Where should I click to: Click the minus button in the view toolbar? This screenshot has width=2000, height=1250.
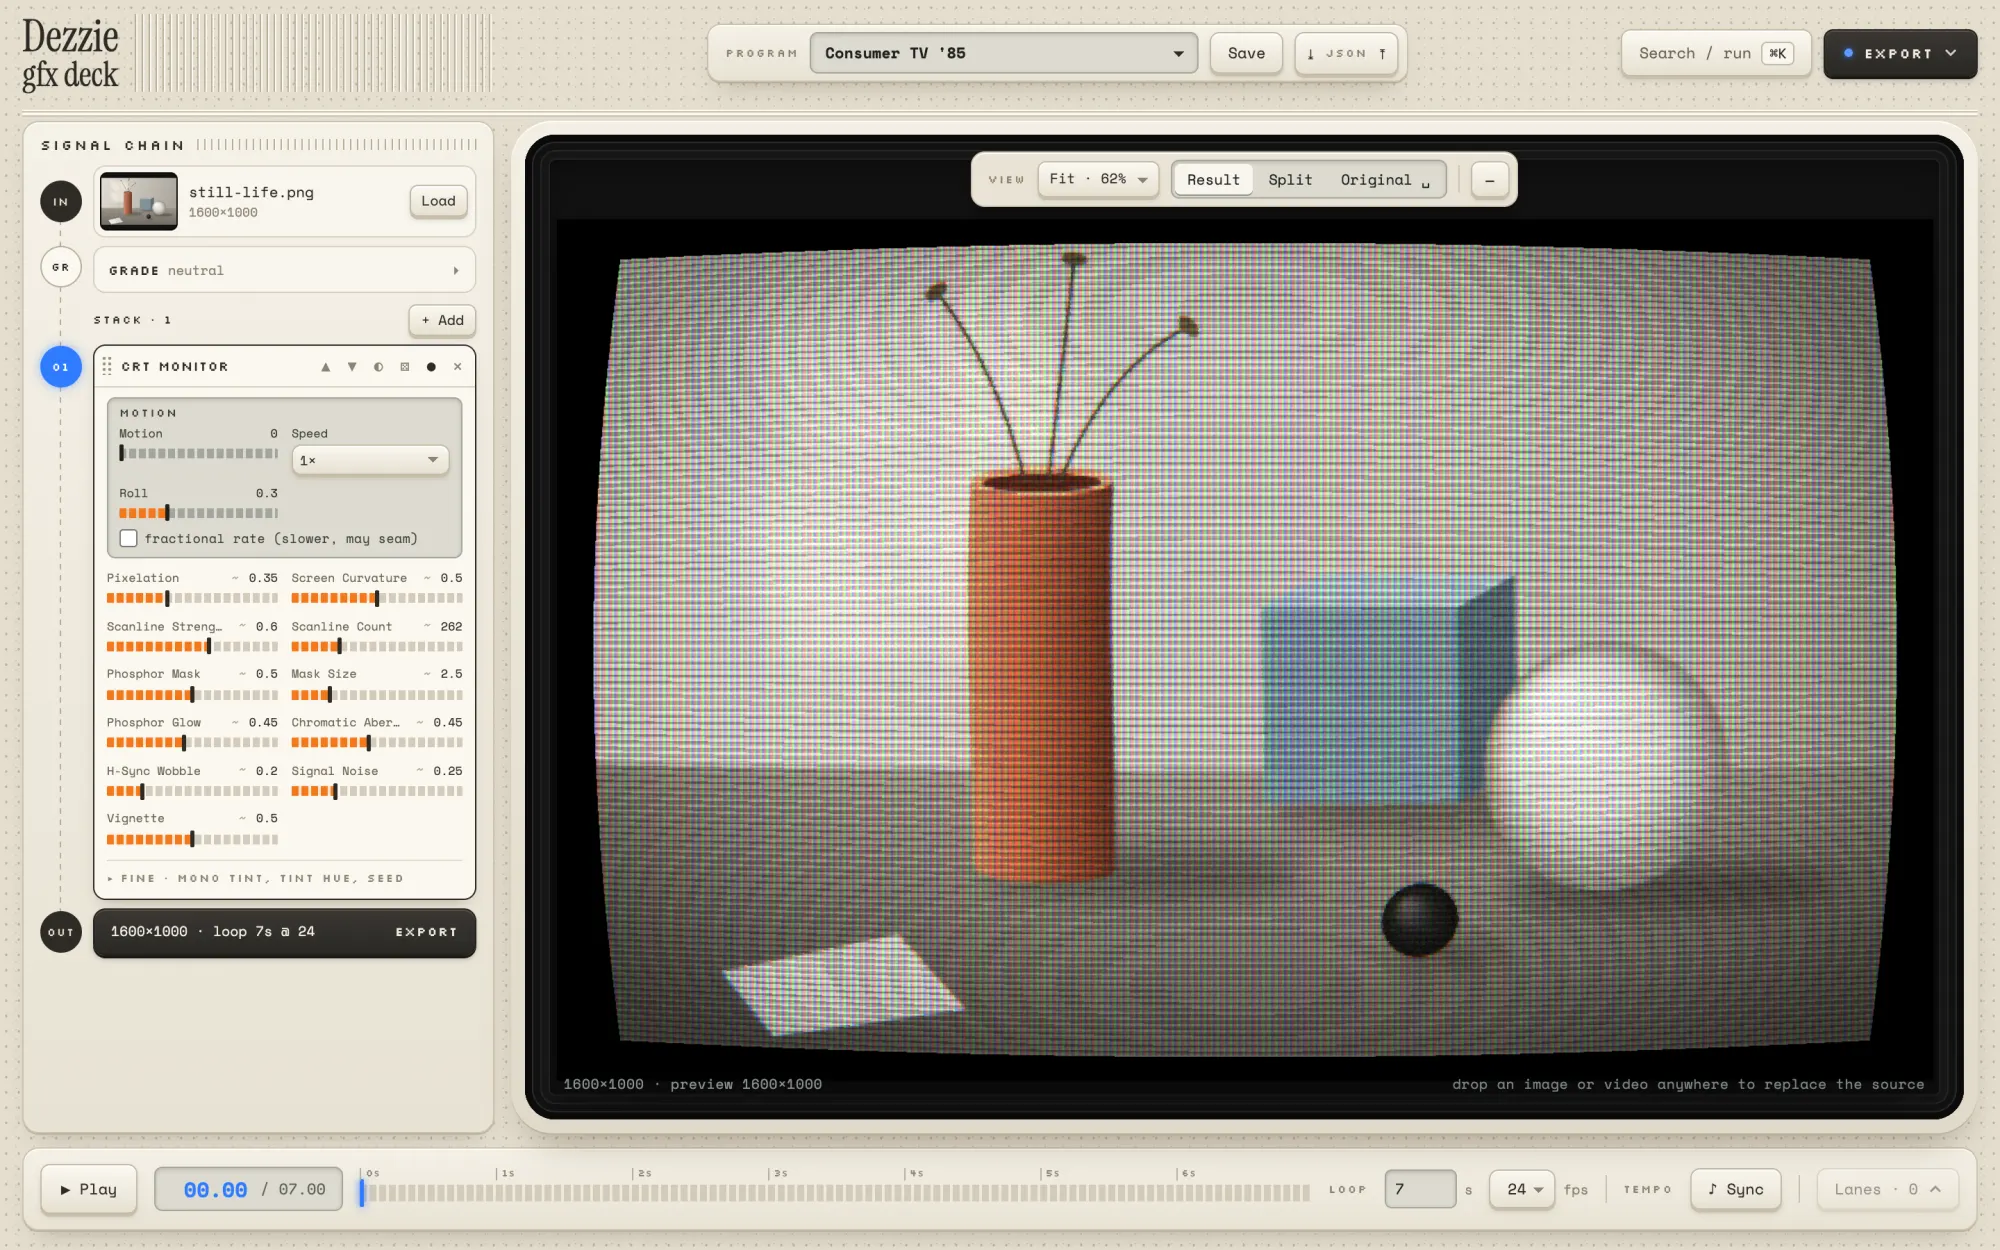click(x=1490, y=180)
